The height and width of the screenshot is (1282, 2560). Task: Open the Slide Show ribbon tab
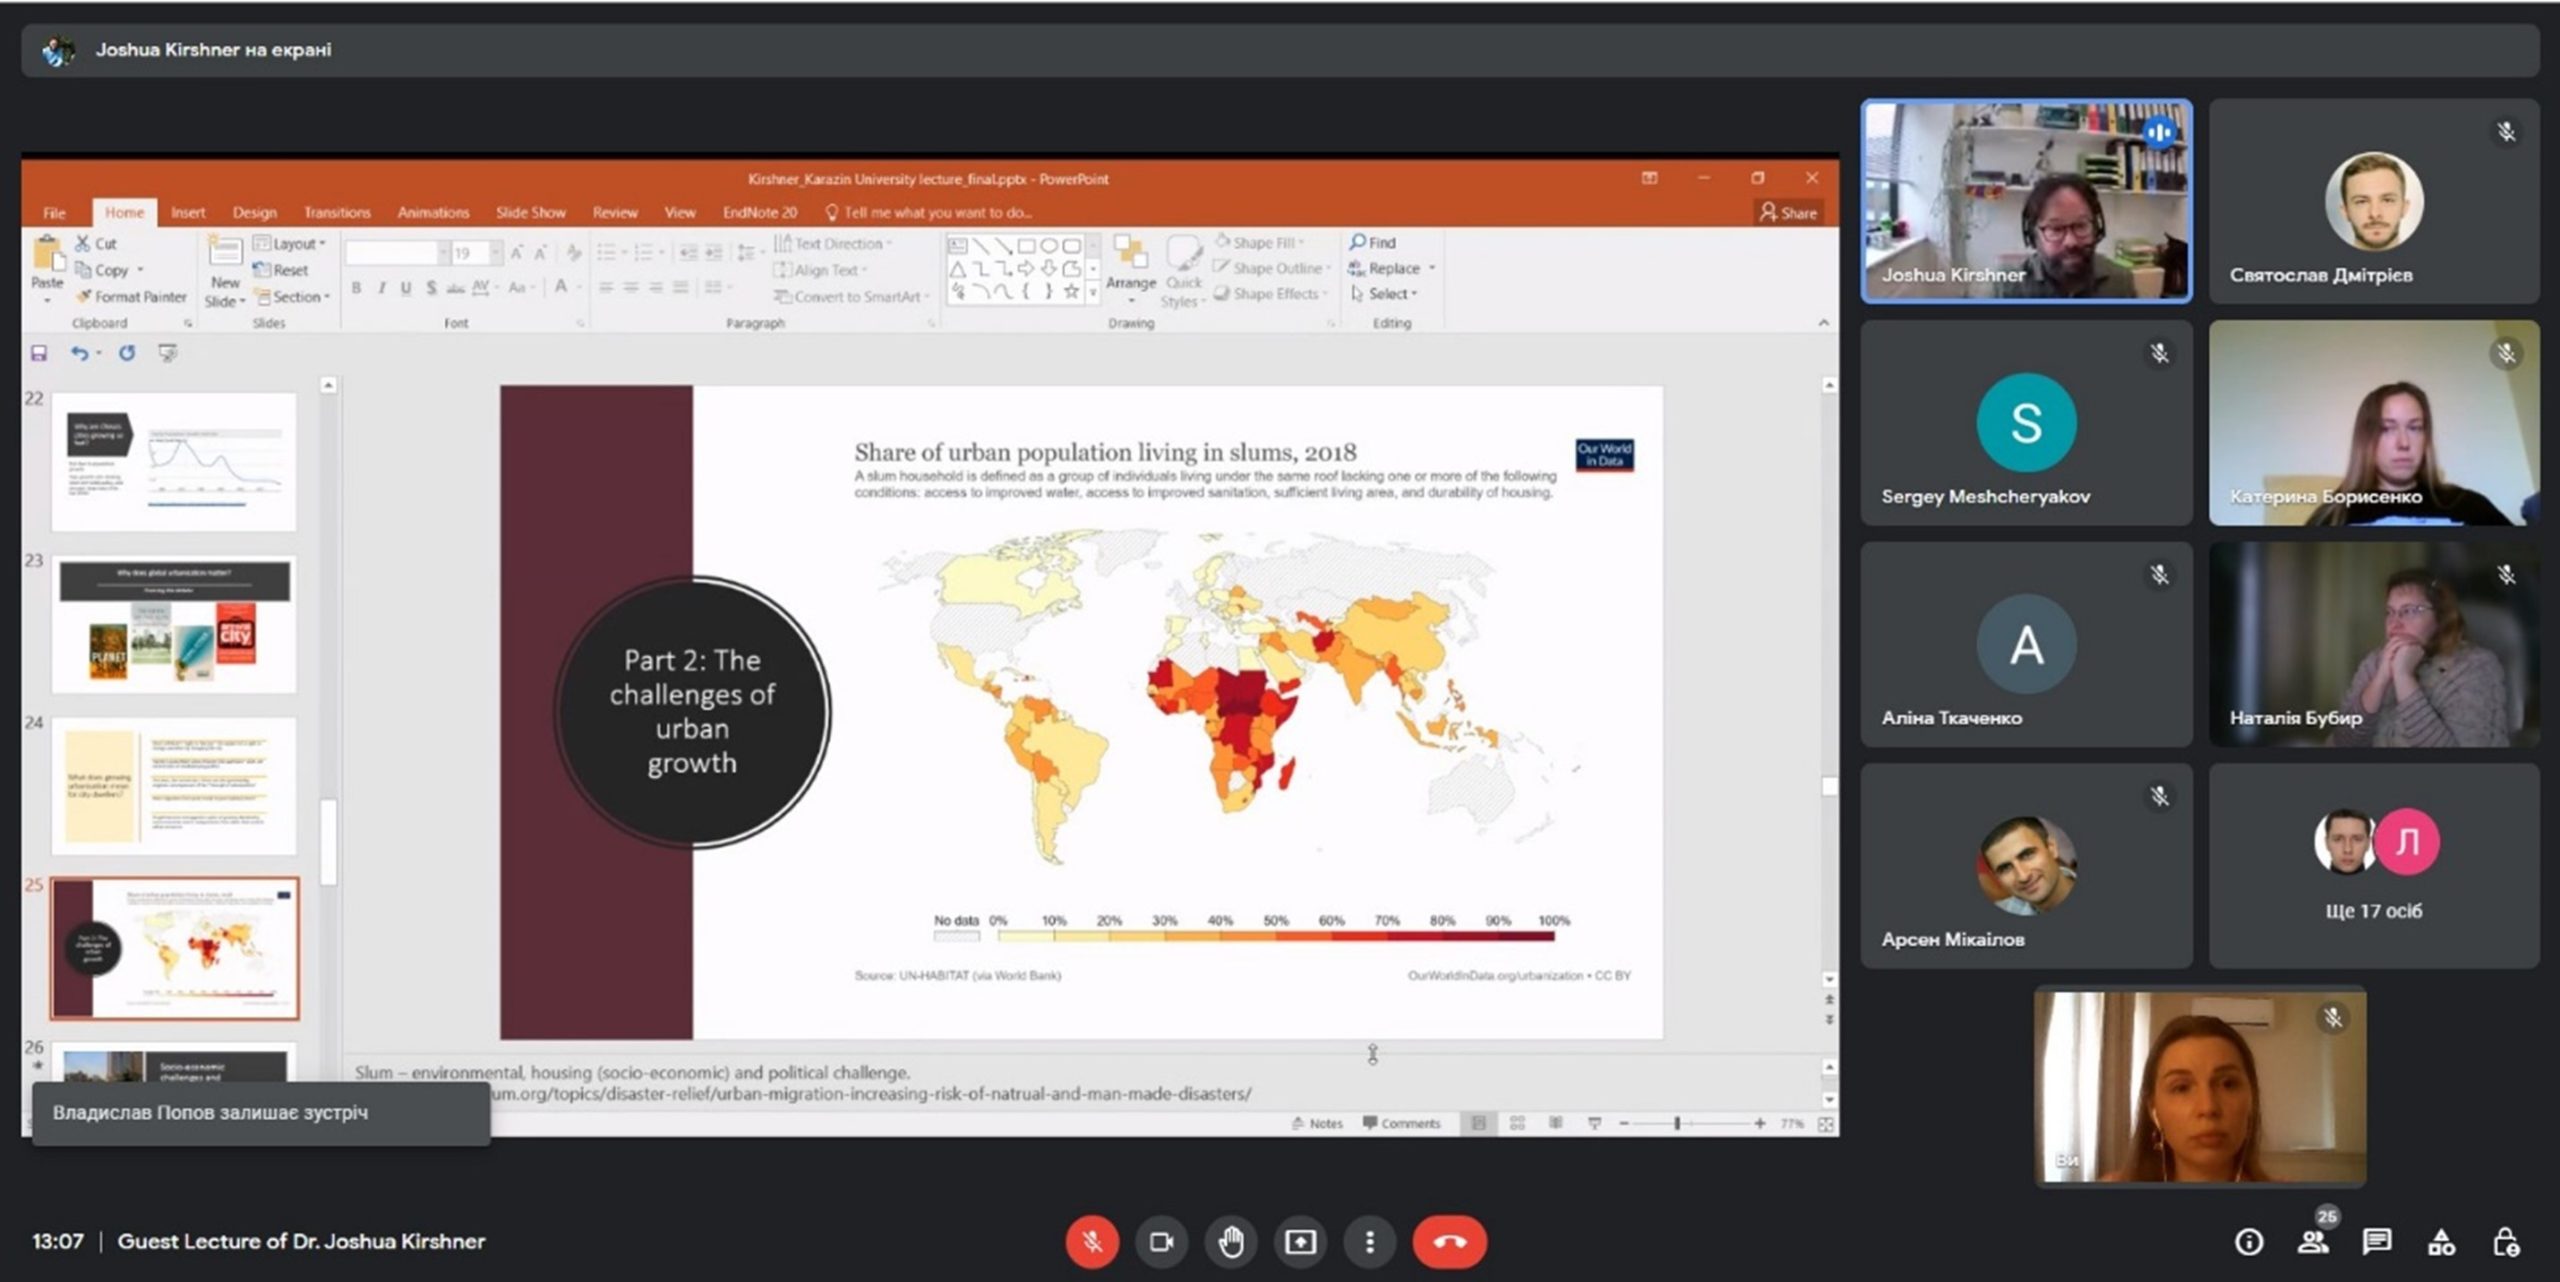[530, 212]
